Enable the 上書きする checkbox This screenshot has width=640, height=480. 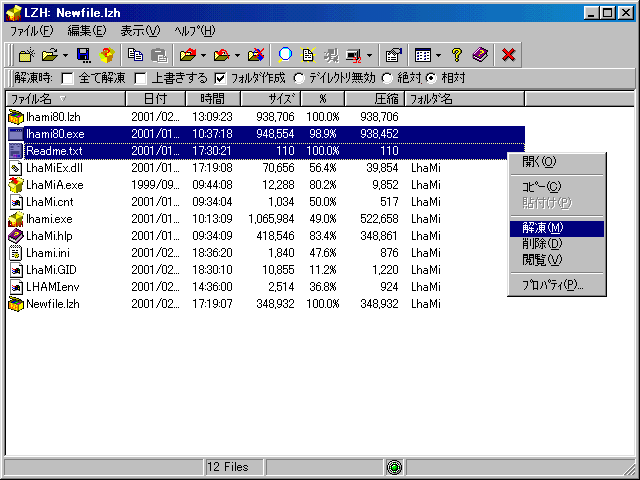coord(140,78)
